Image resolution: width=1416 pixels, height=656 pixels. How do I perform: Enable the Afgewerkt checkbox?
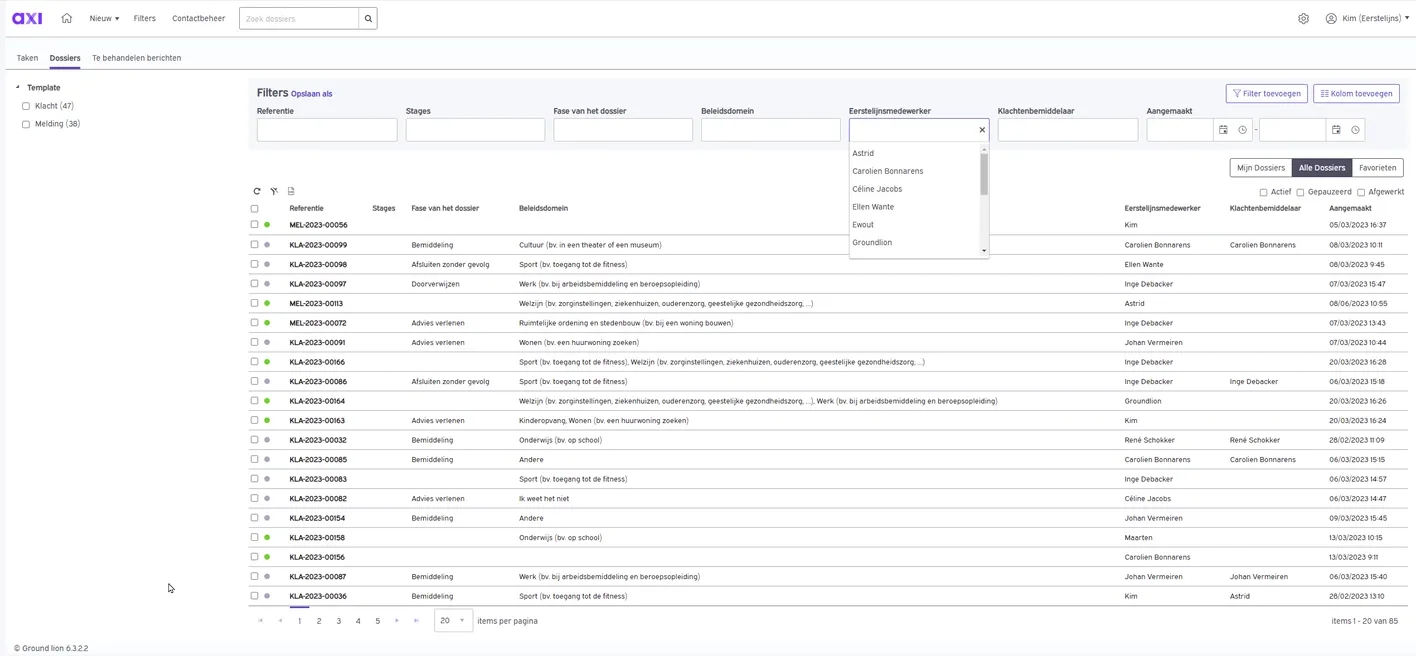click(x=1361, y=192)
